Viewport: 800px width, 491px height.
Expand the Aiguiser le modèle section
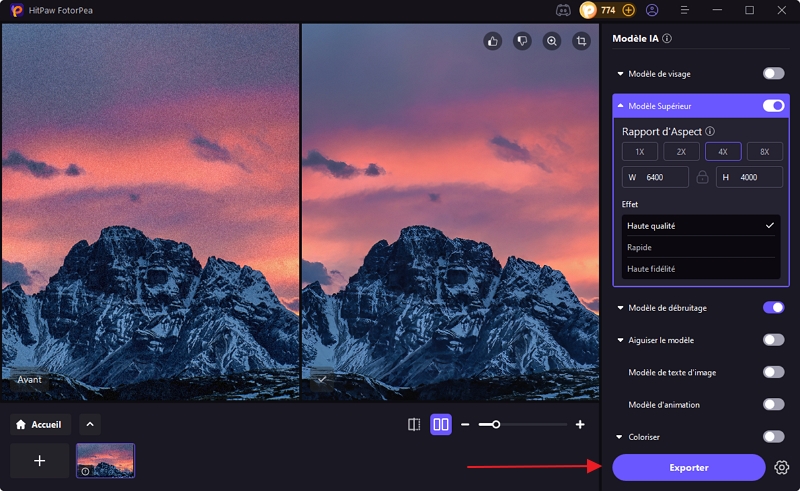click(x=621, y=340)
